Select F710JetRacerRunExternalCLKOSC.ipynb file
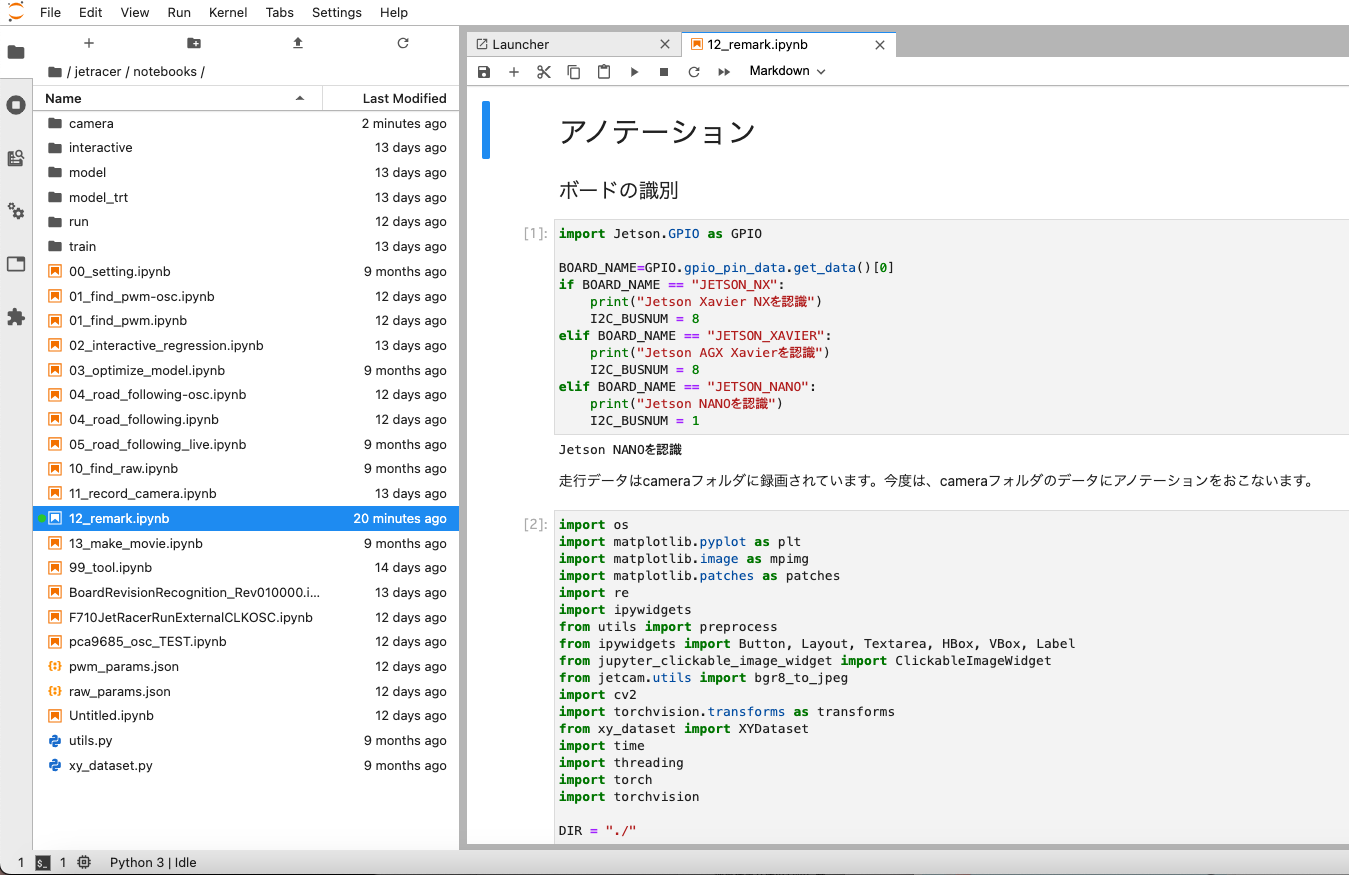The height and width of the screenshot is (875, 1349). (x=246, y=617)
